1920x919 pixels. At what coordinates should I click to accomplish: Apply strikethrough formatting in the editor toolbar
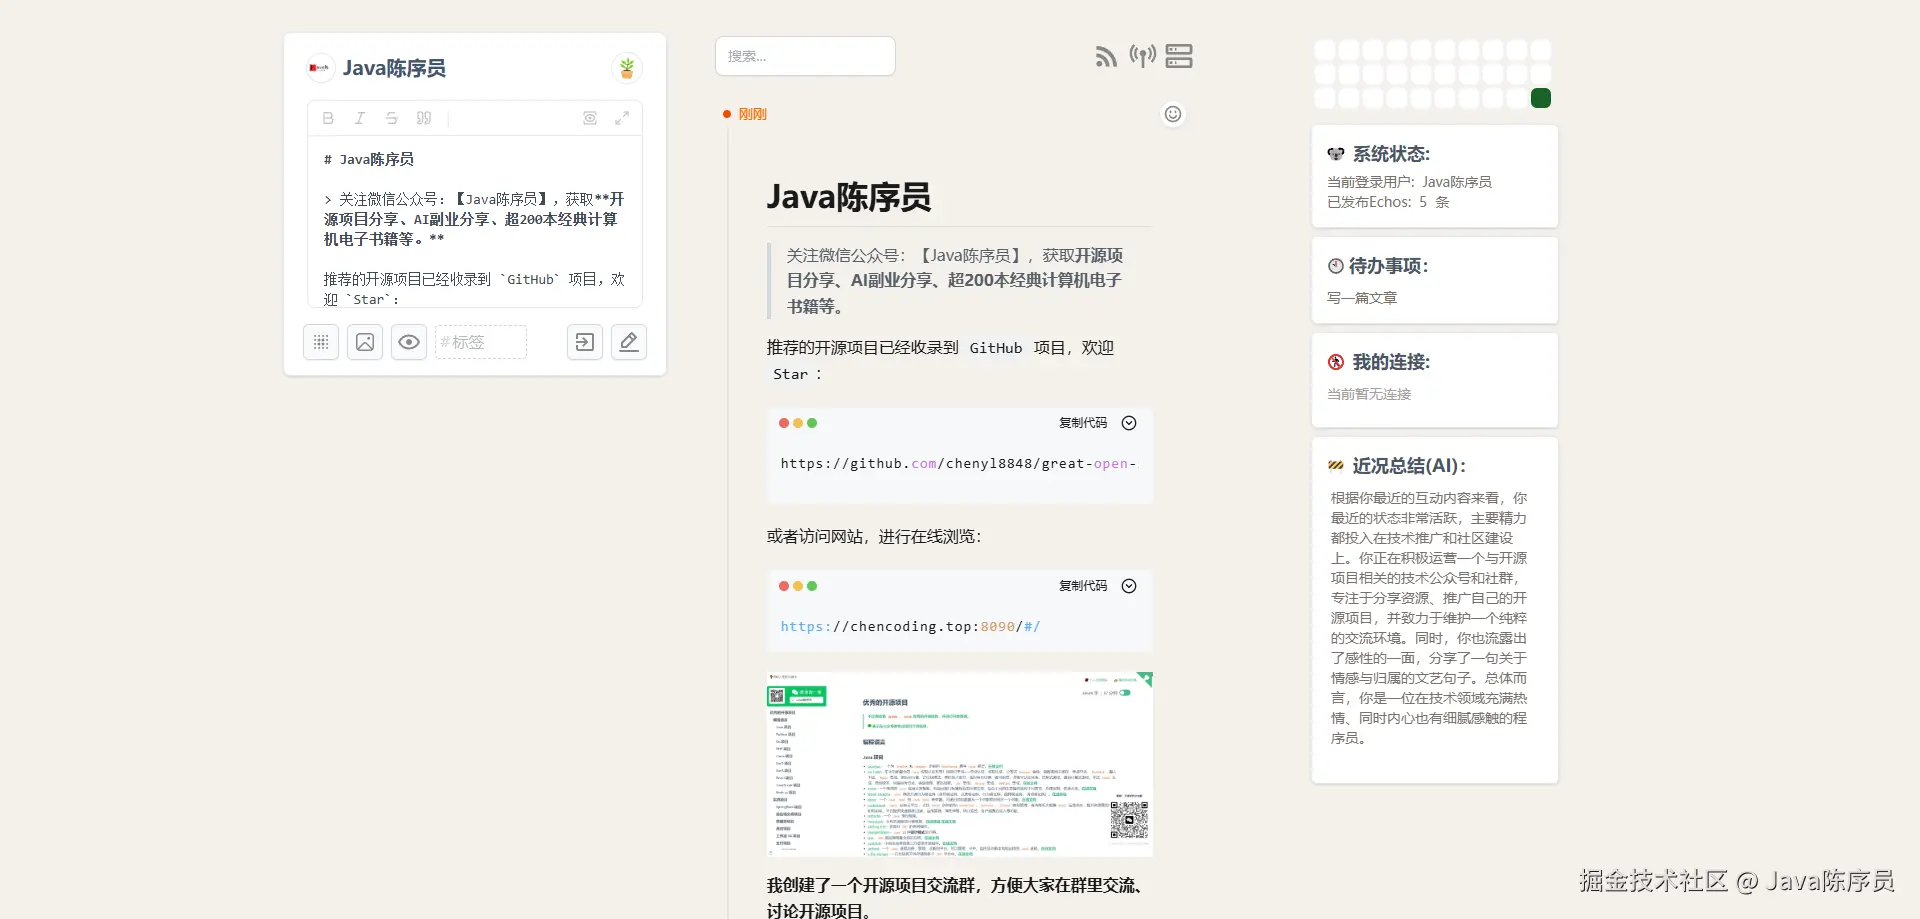392,118
